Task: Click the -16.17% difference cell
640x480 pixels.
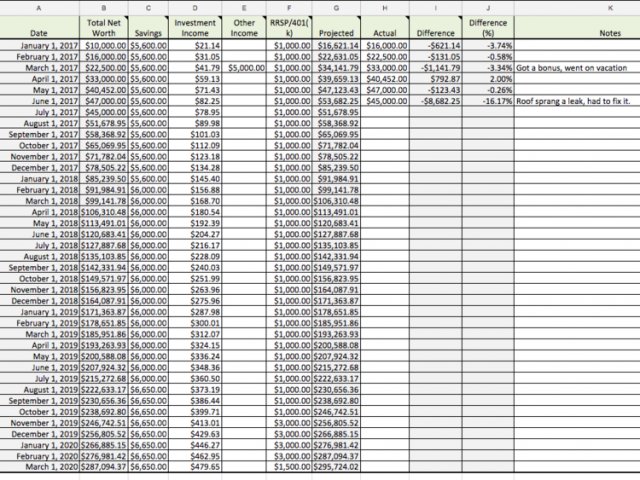Action: (x=488, y=101)
